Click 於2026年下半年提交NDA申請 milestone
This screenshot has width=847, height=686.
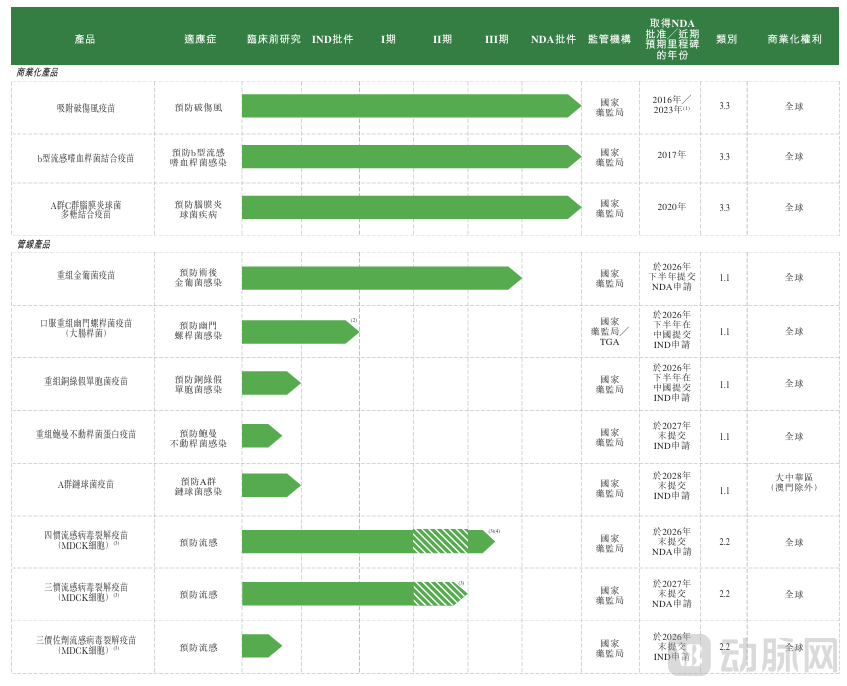[671, 277]
